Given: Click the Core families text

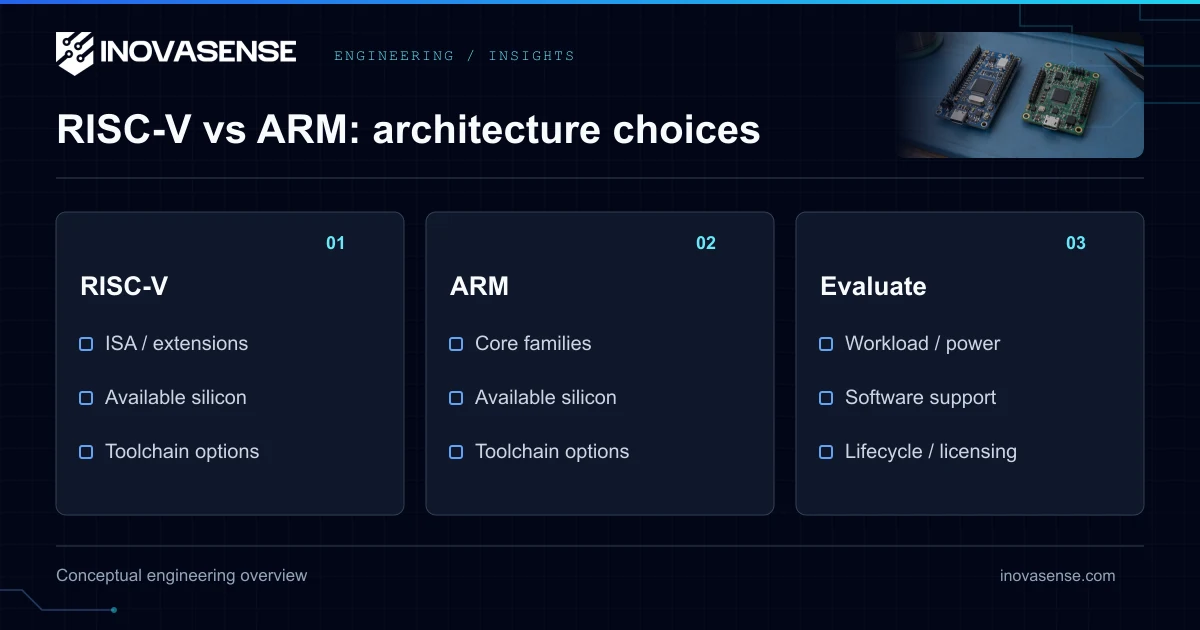Looking at the screenshot, I should (533, 343).
